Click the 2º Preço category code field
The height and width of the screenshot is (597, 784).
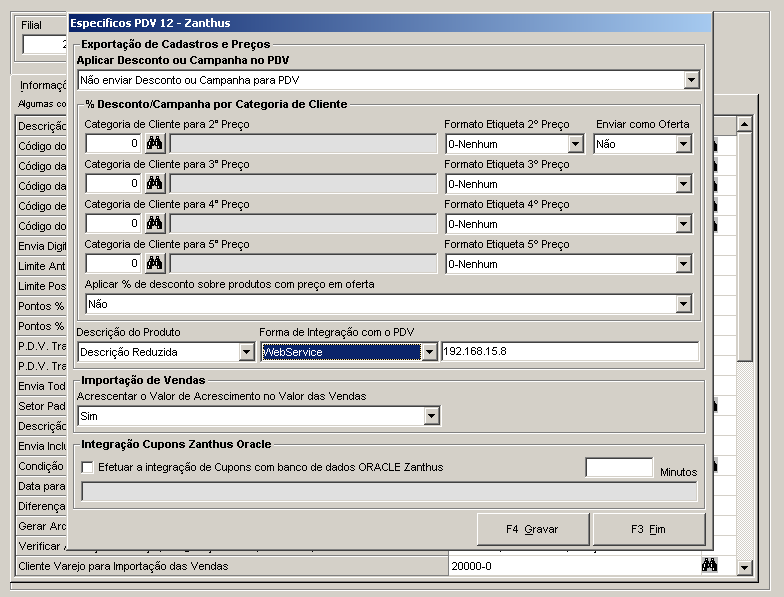click(114, 144)
